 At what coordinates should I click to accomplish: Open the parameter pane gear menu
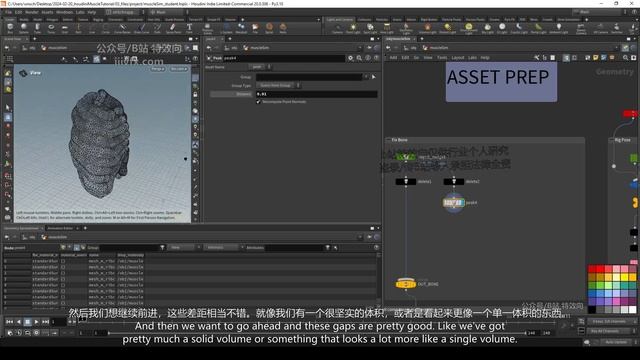pyautogui.click(x=351, y=58)
